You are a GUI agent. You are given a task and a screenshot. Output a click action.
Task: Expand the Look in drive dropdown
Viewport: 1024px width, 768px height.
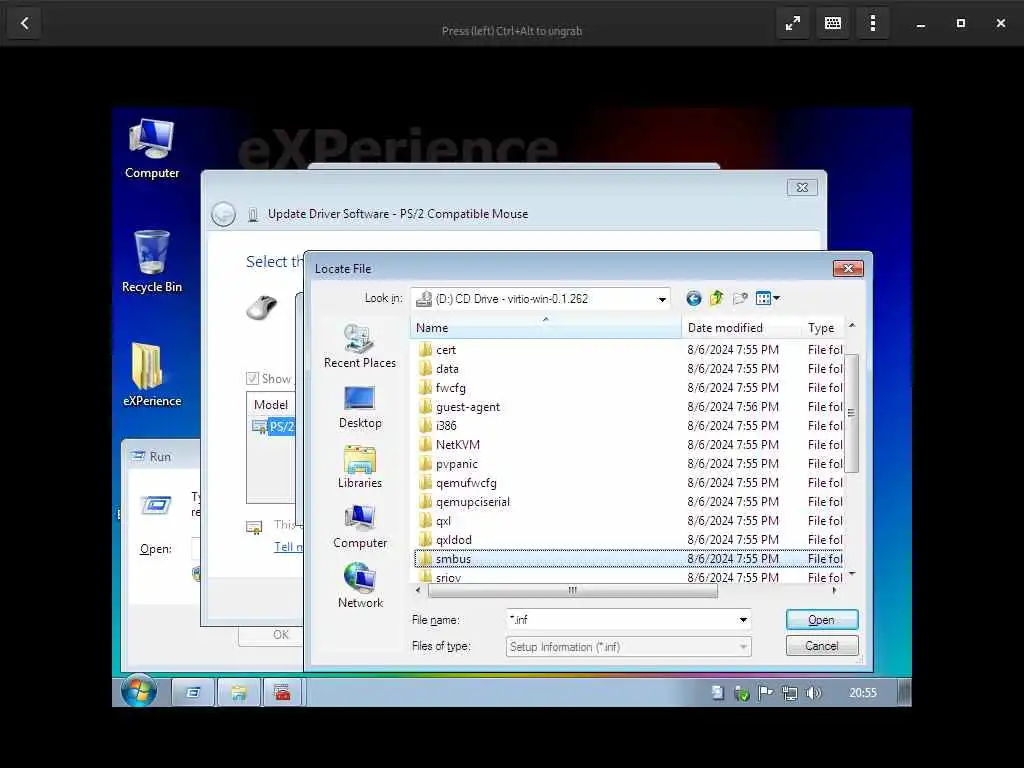(662, 299)
